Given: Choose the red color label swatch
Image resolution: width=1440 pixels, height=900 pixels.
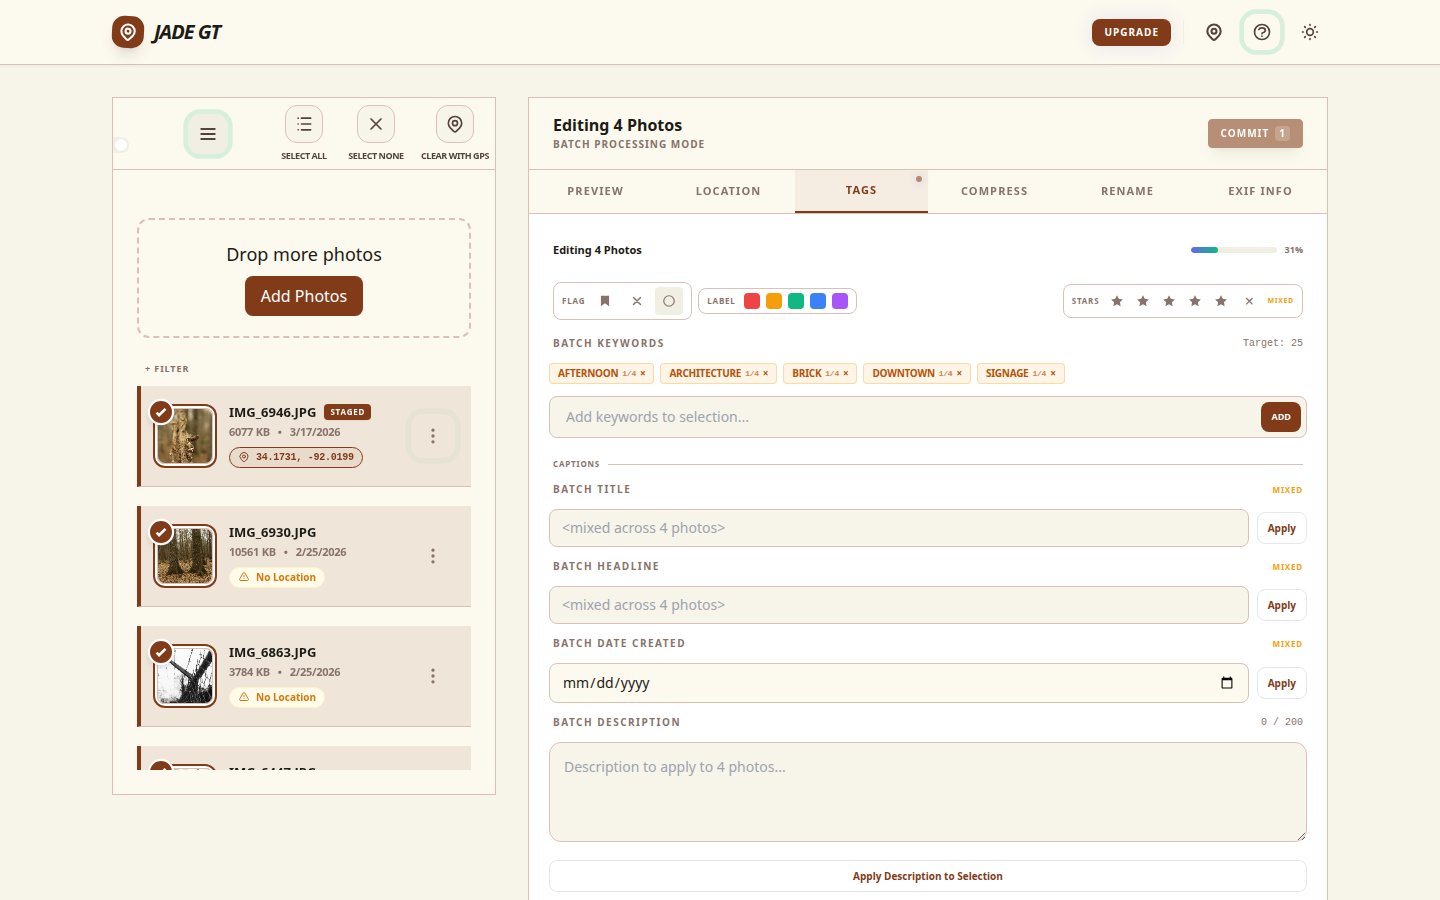Looking at the screenshot, I should point(752,301).
